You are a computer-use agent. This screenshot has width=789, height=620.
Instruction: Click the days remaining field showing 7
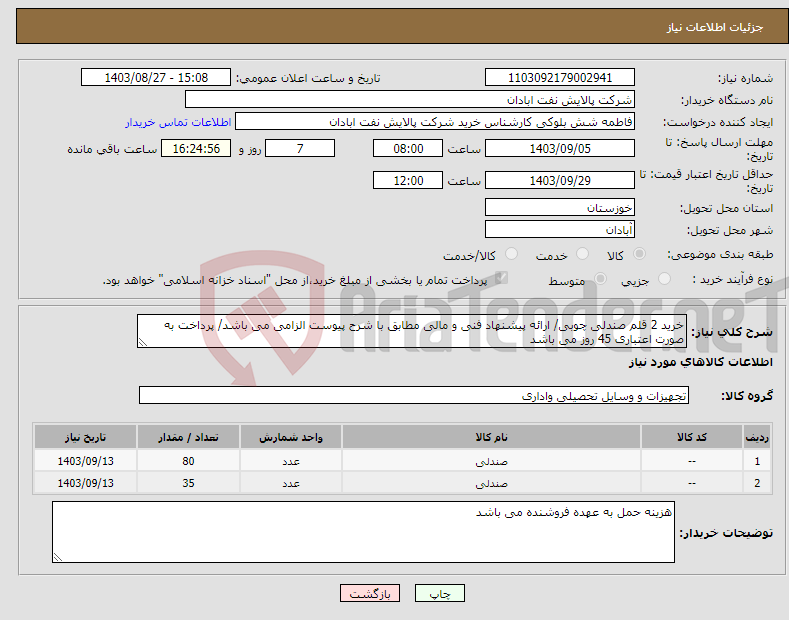300,148
